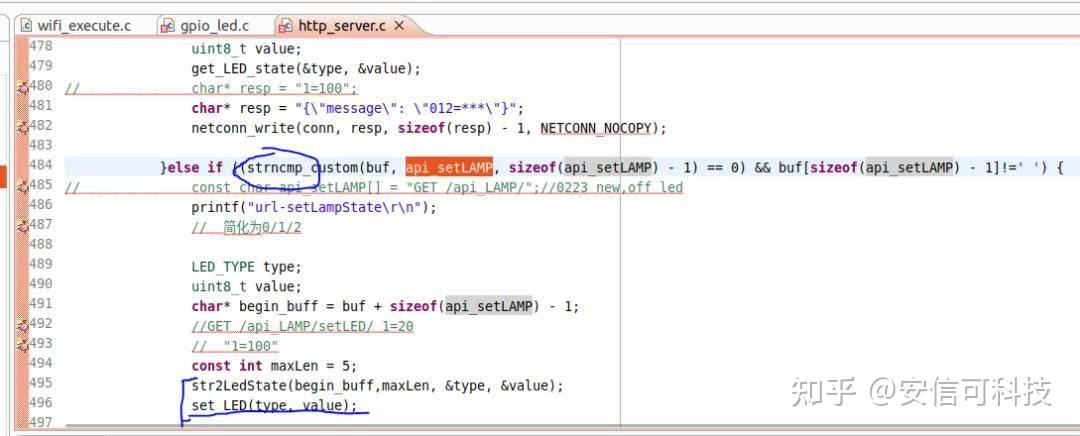Click the marker icon on line 492
This screenshot has height=436, width=1080.
(22, 325)
